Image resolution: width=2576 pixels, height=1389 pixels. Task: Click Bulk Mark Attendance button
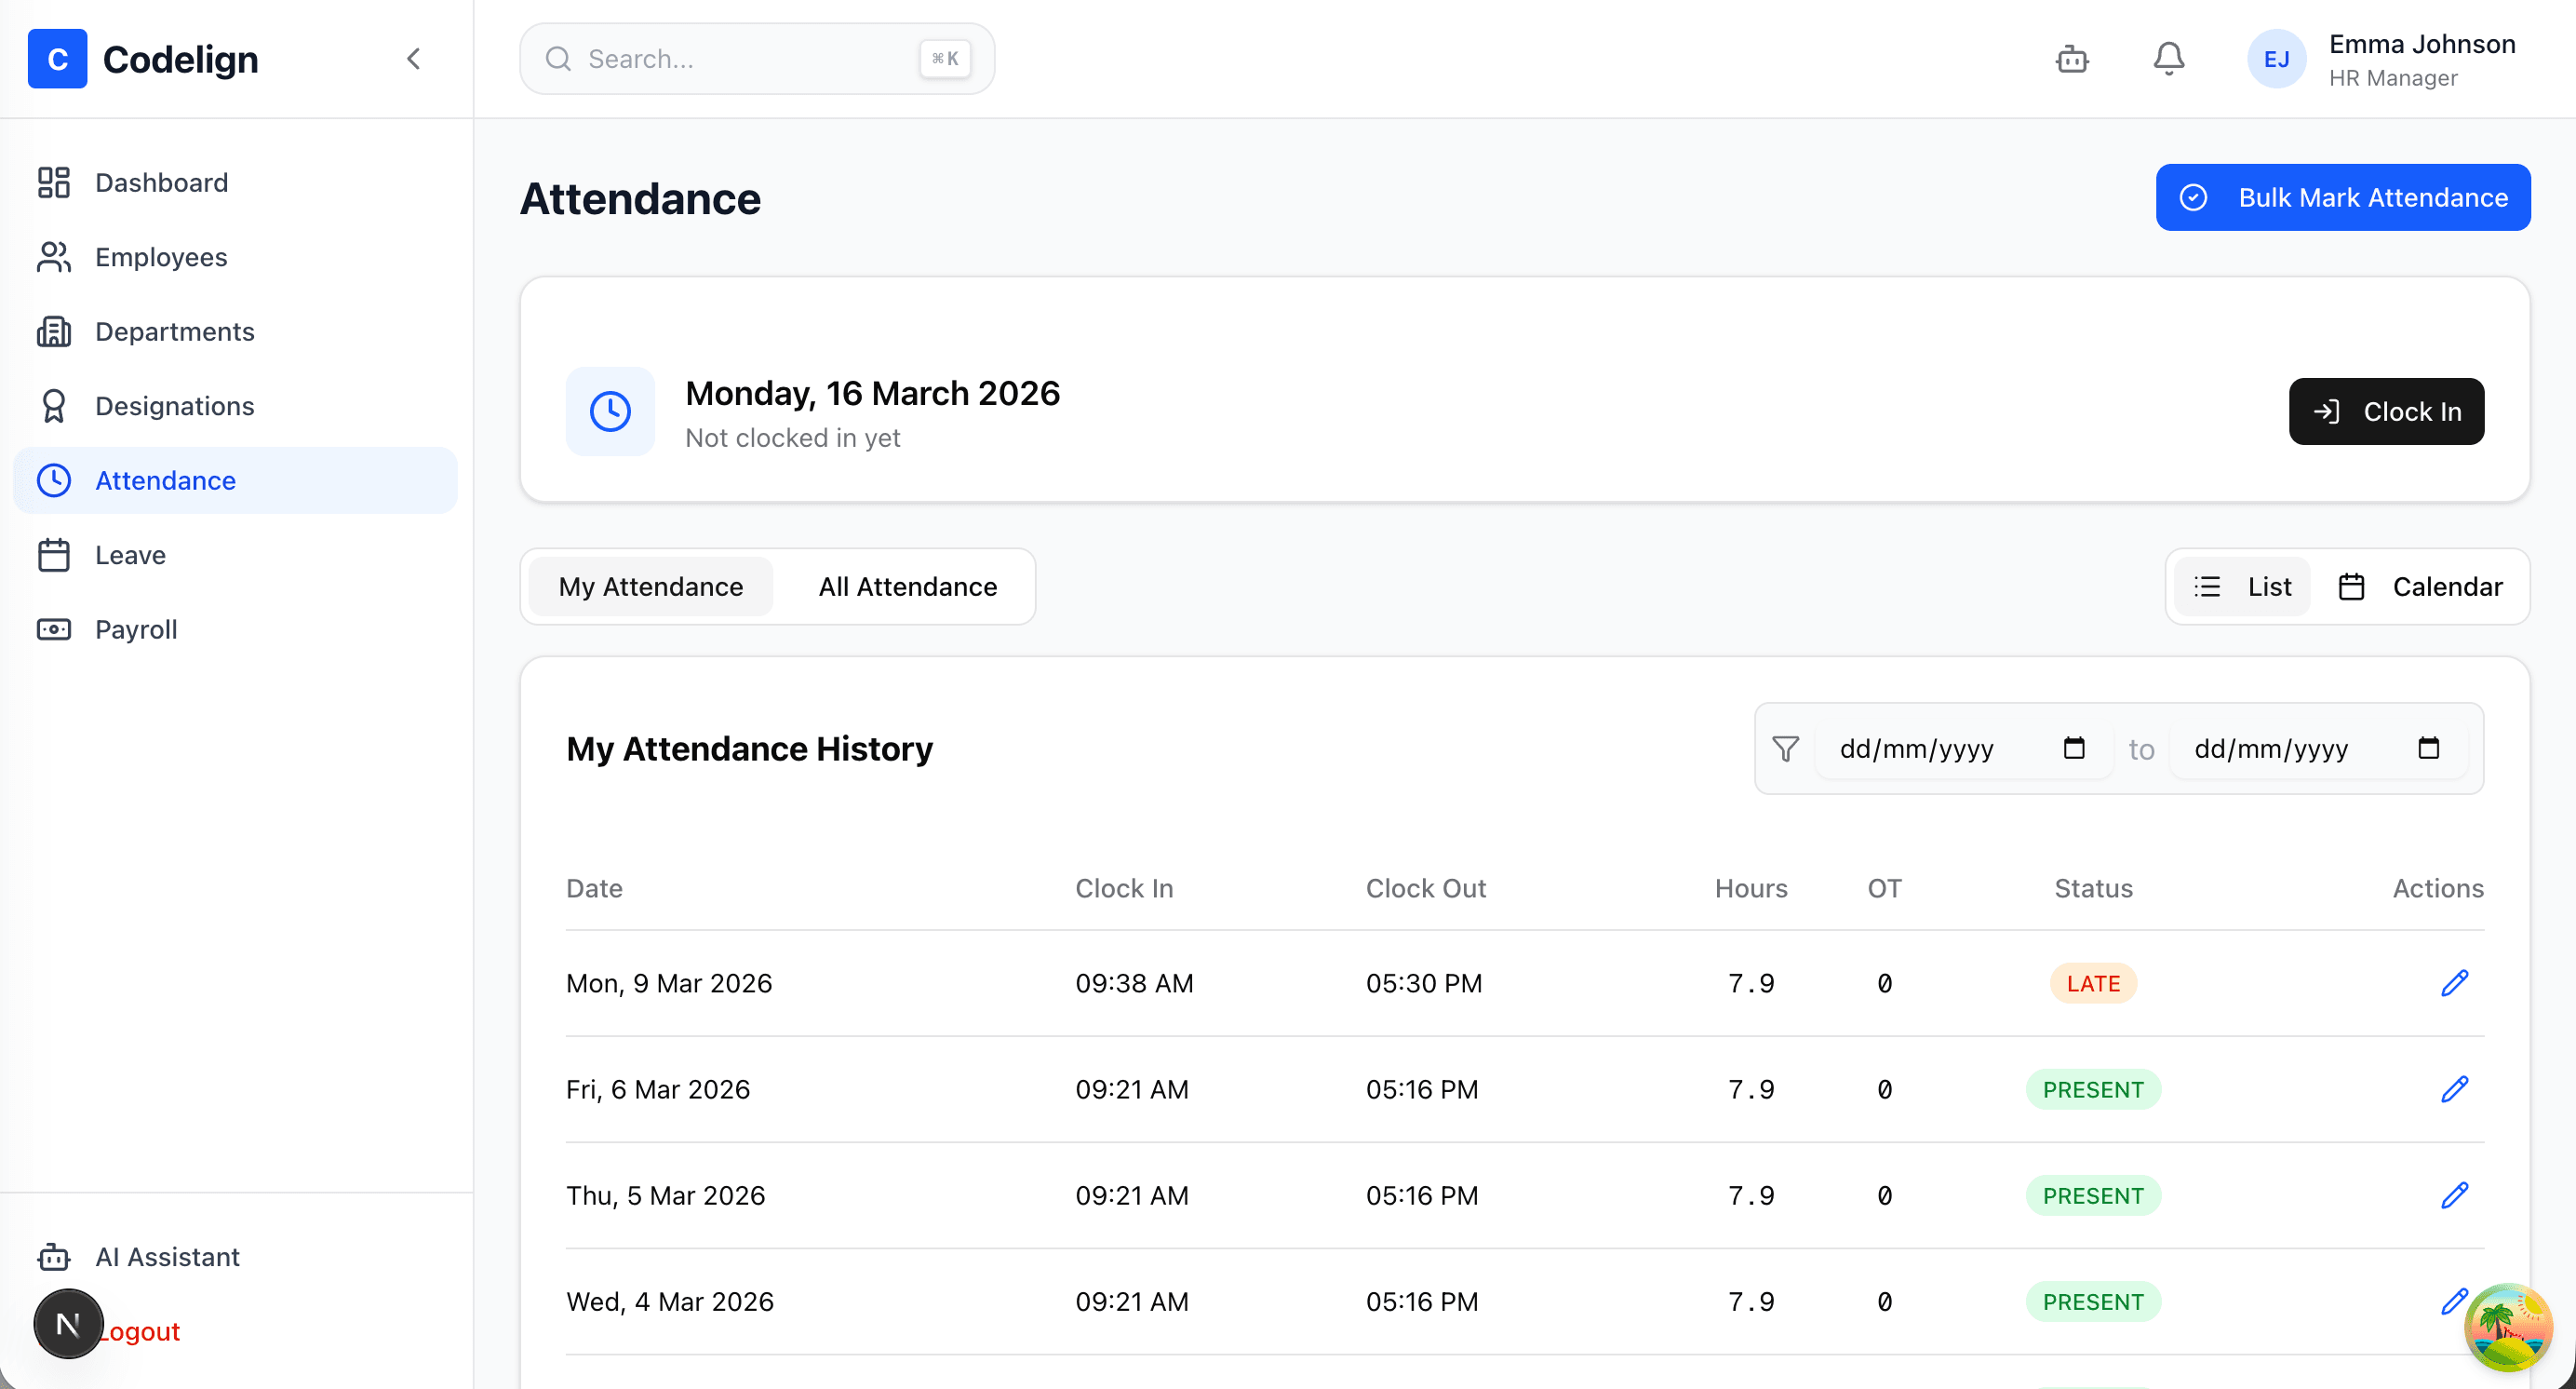coord(2342,197)
